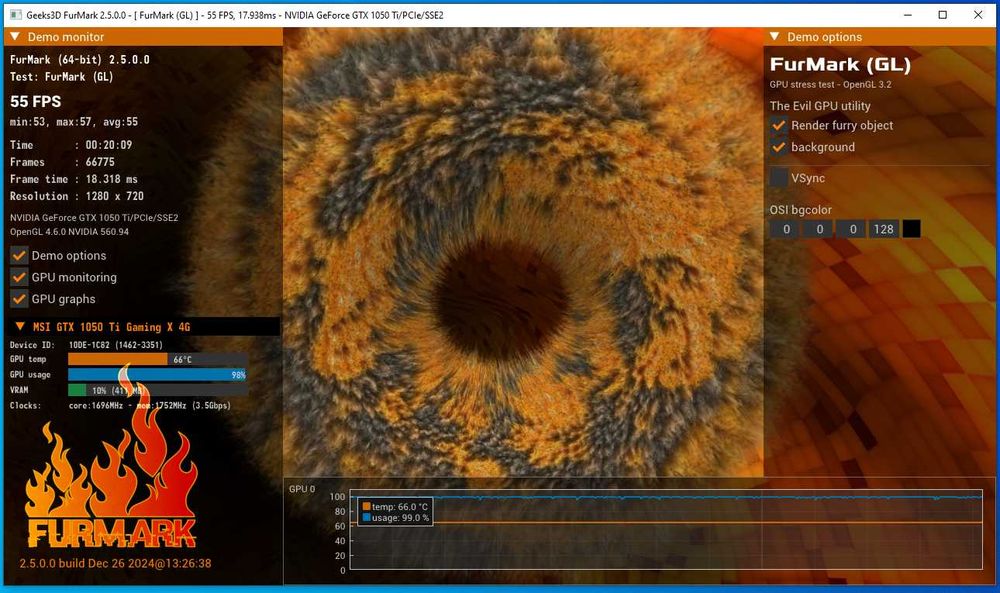Click the GPU stress test - OpenGL 3.2 subtitle
Image resolution: width=1000 pixels, height=593 pixels.
click(x=830, y=84)
